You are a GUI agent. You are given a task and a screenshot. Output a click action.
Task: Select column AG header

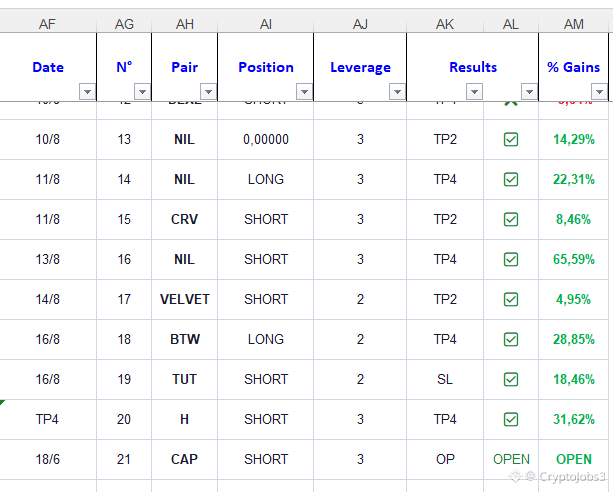(x=124, y=24)
